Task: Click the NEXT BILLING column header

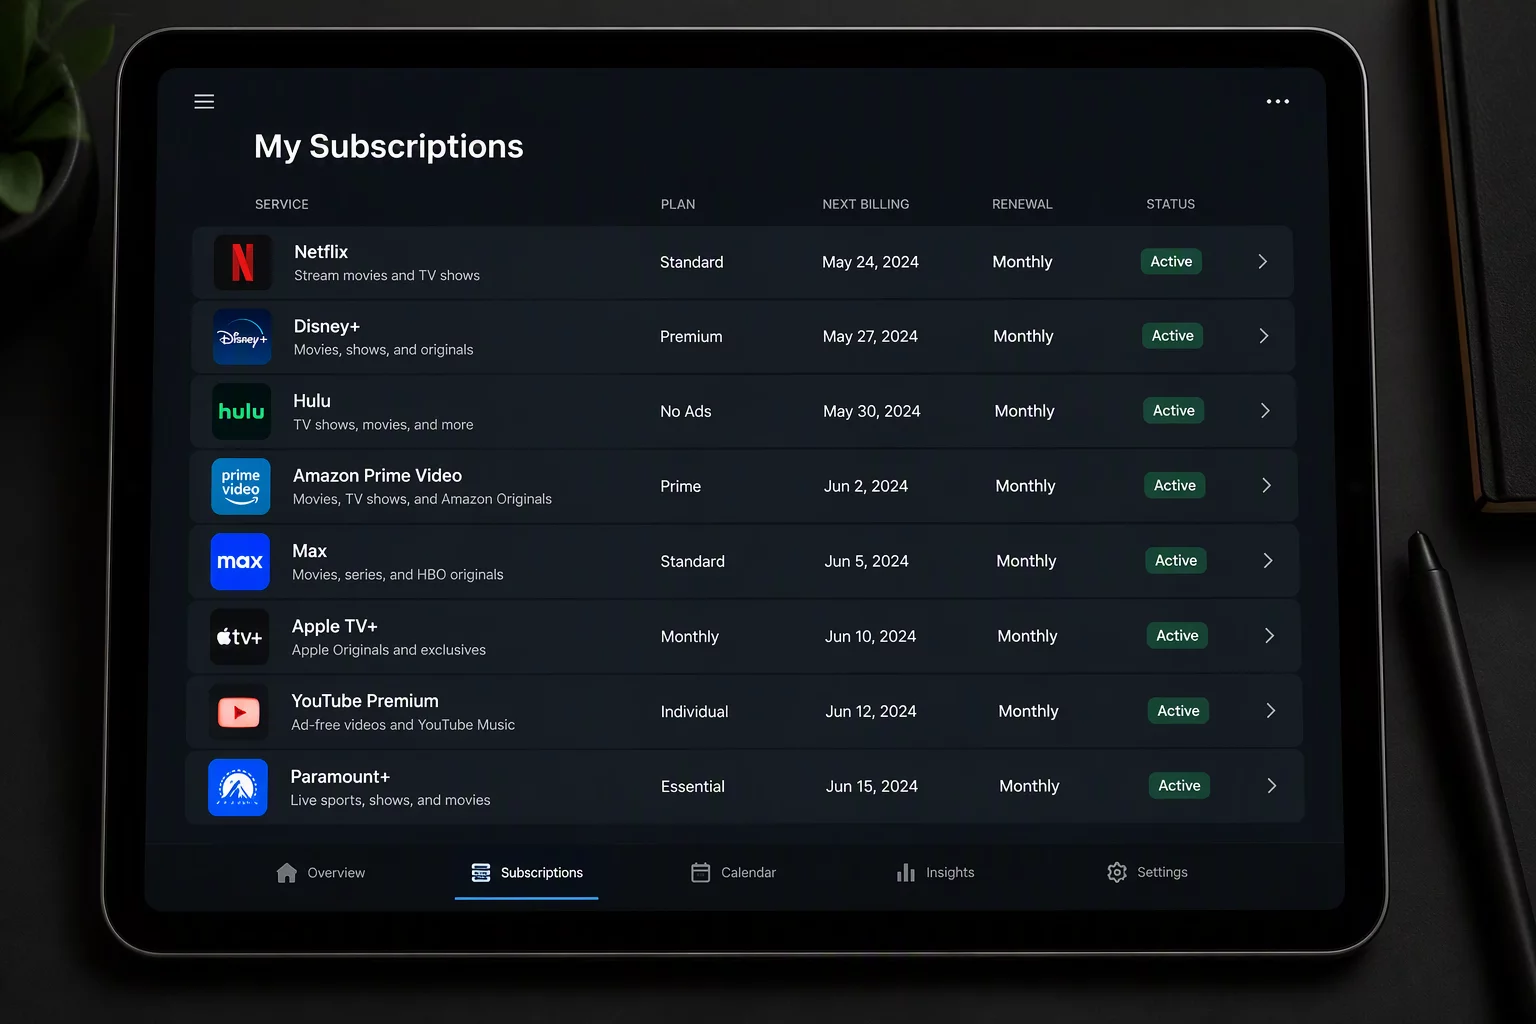Action: click(866, 204)
